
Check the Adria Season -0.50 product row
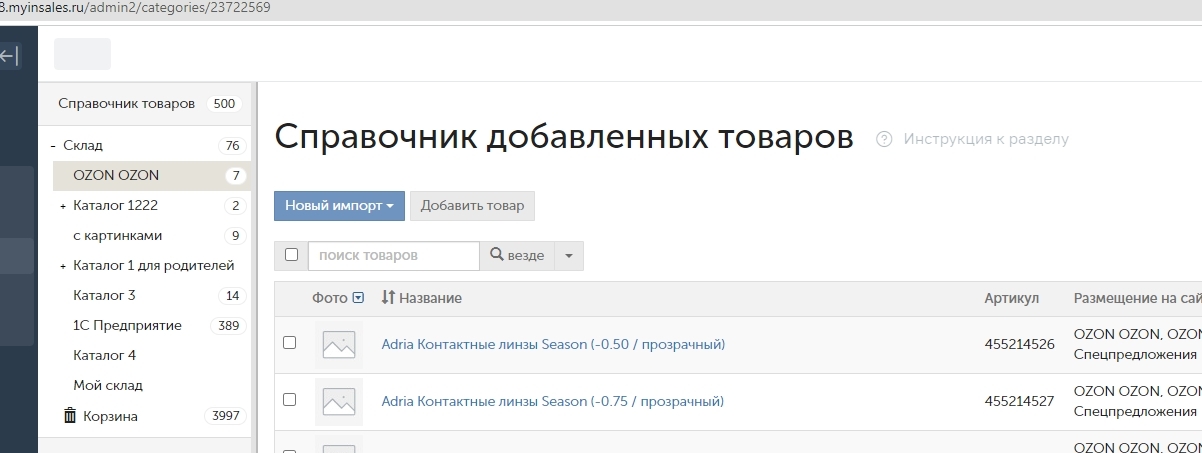(x=290, y=342)
